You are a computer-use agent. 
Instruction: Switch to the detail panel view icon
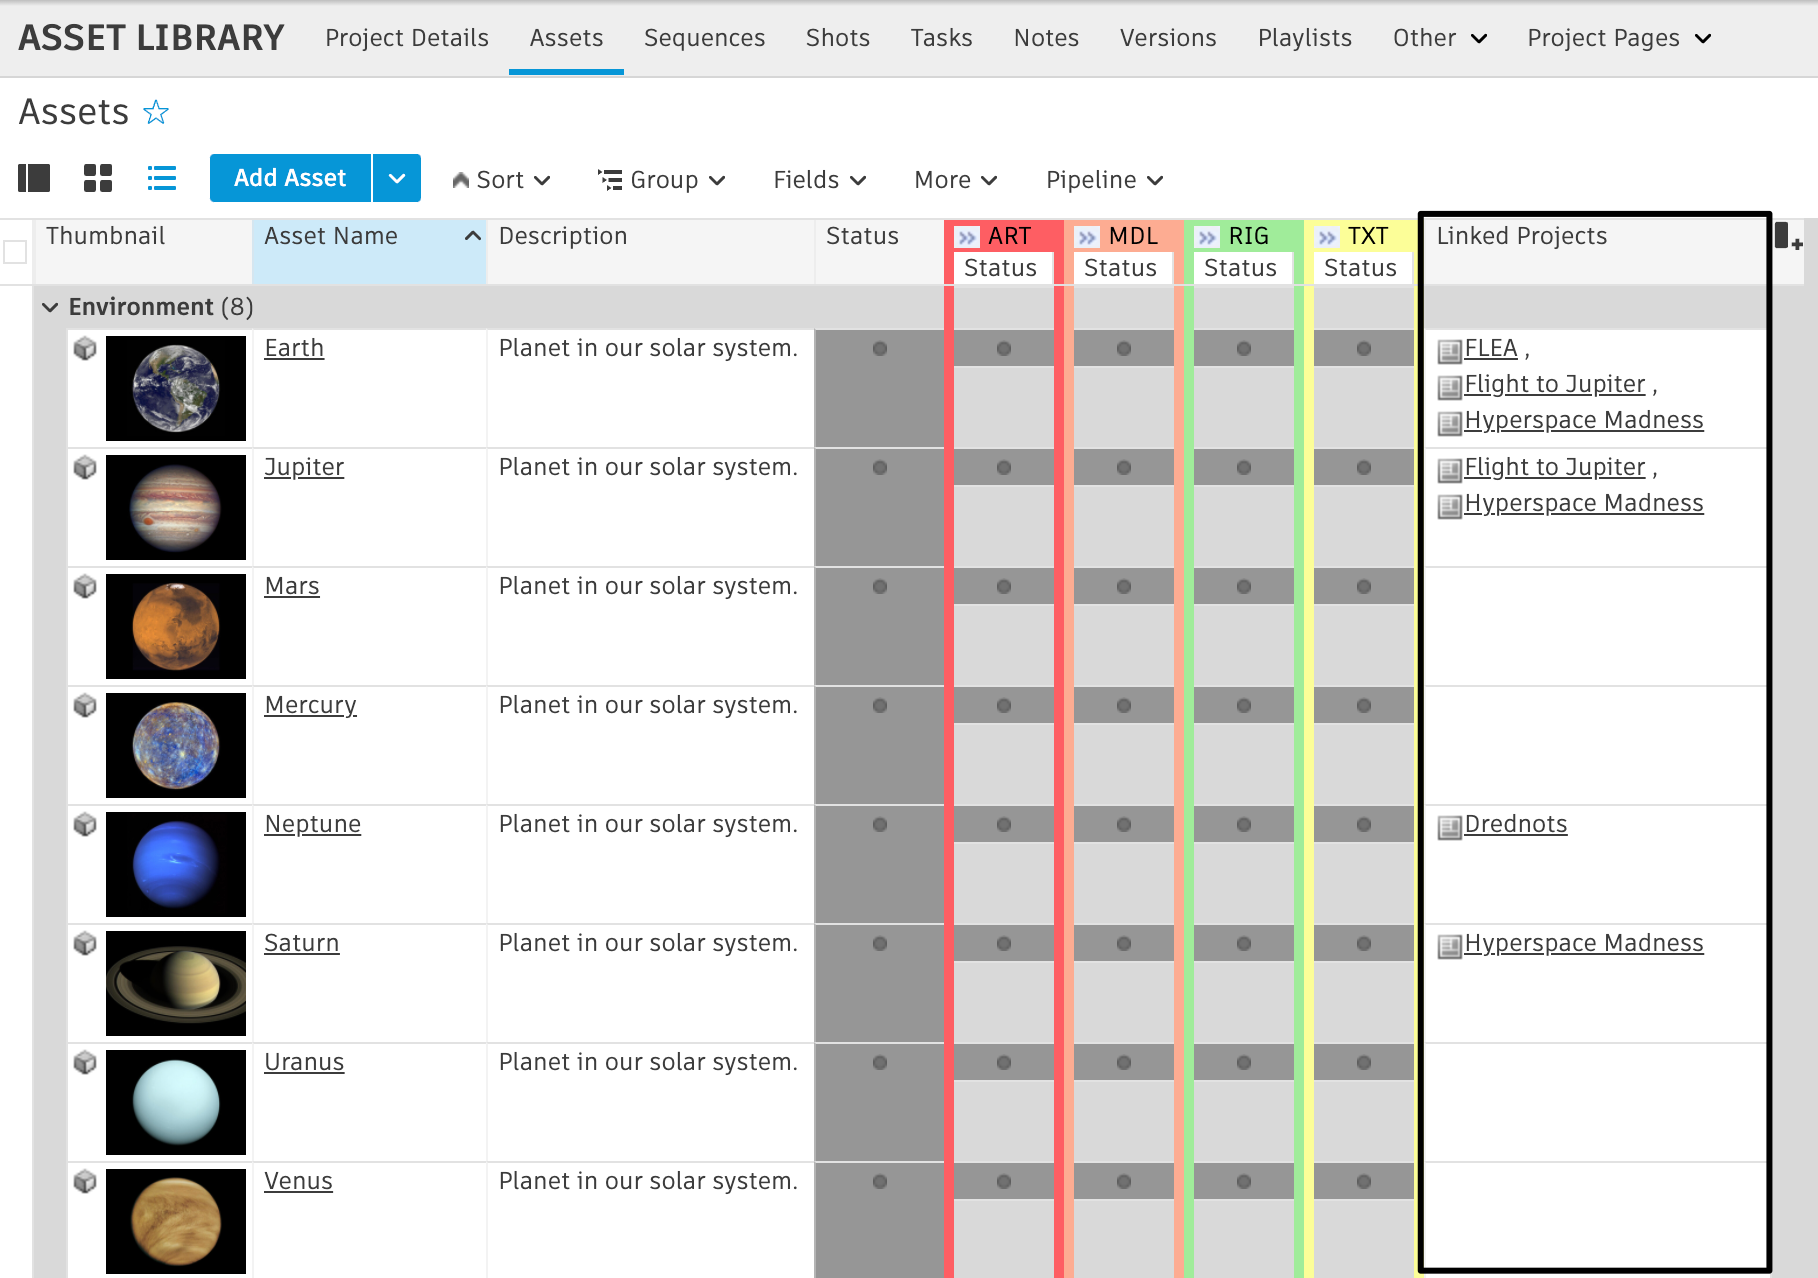(x=34, y=178)
